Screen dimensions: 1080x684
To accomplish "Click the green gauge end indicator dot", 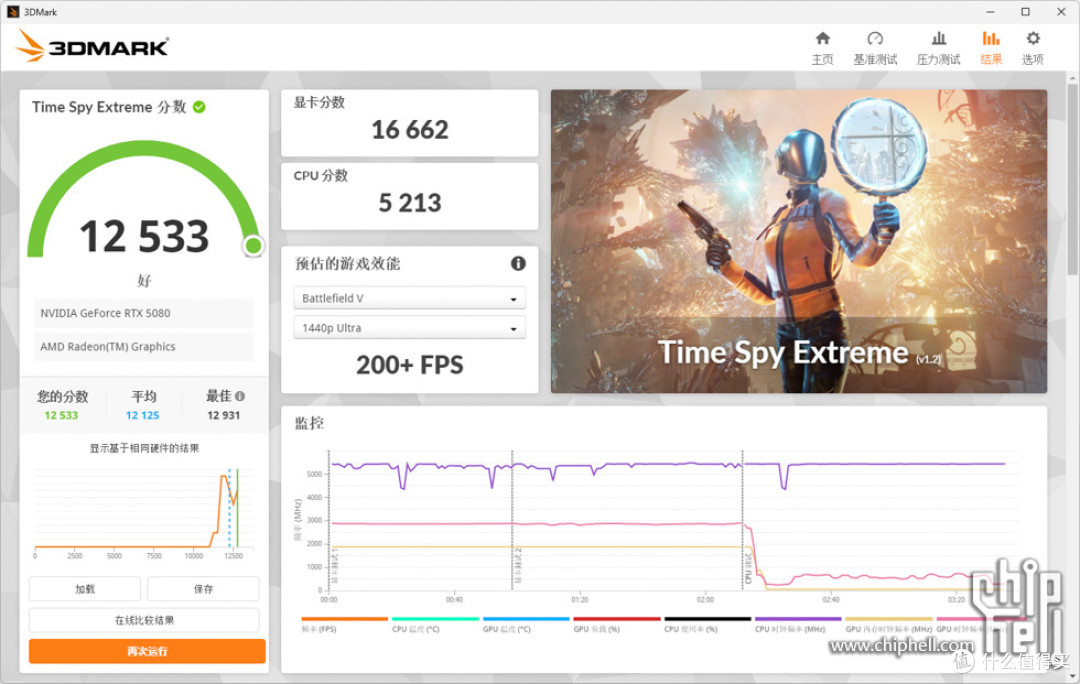I will (253, 245).
